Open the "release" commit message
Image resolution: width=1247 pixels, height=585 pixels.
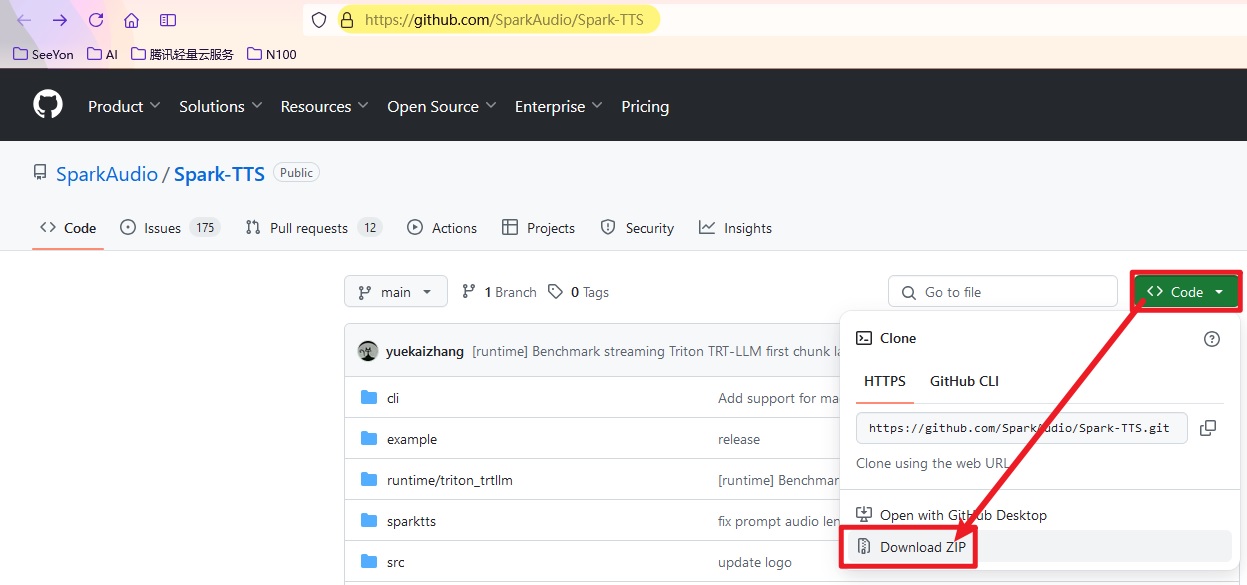(739, 439)
